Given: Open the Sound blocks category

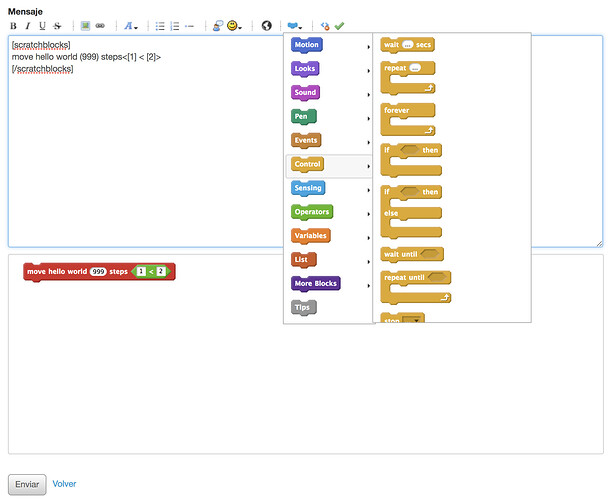Looking at the screenshot, I should [305, 93].
